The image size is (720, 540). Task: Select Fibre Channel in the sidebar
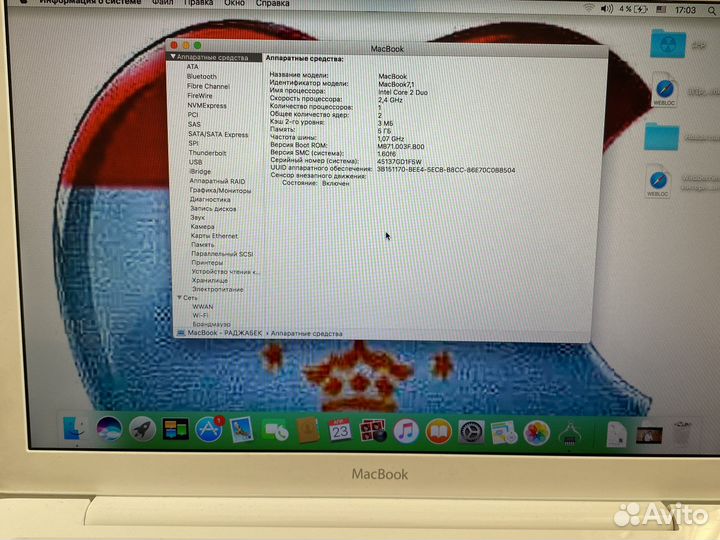[208, 86]
